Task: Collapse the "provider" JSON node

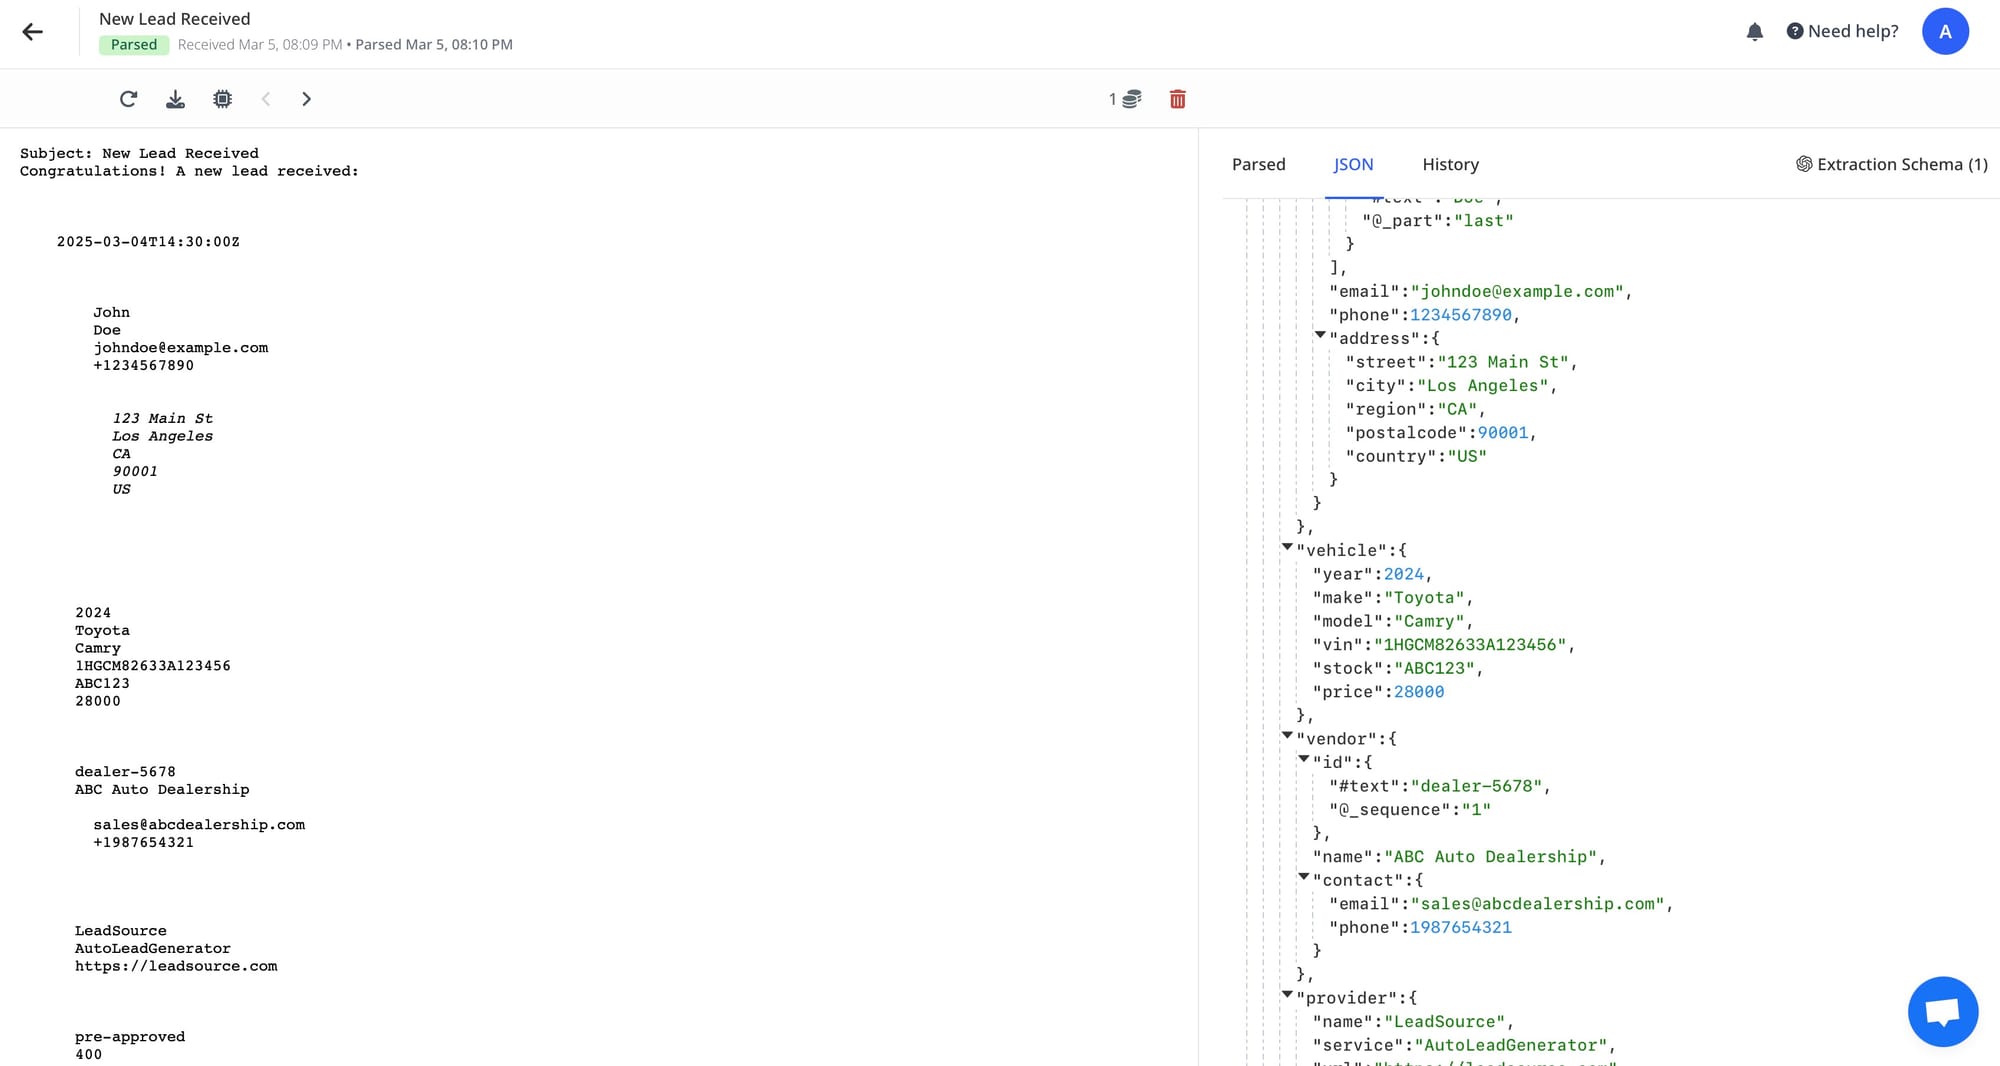Action: [x=1287, y=994]
